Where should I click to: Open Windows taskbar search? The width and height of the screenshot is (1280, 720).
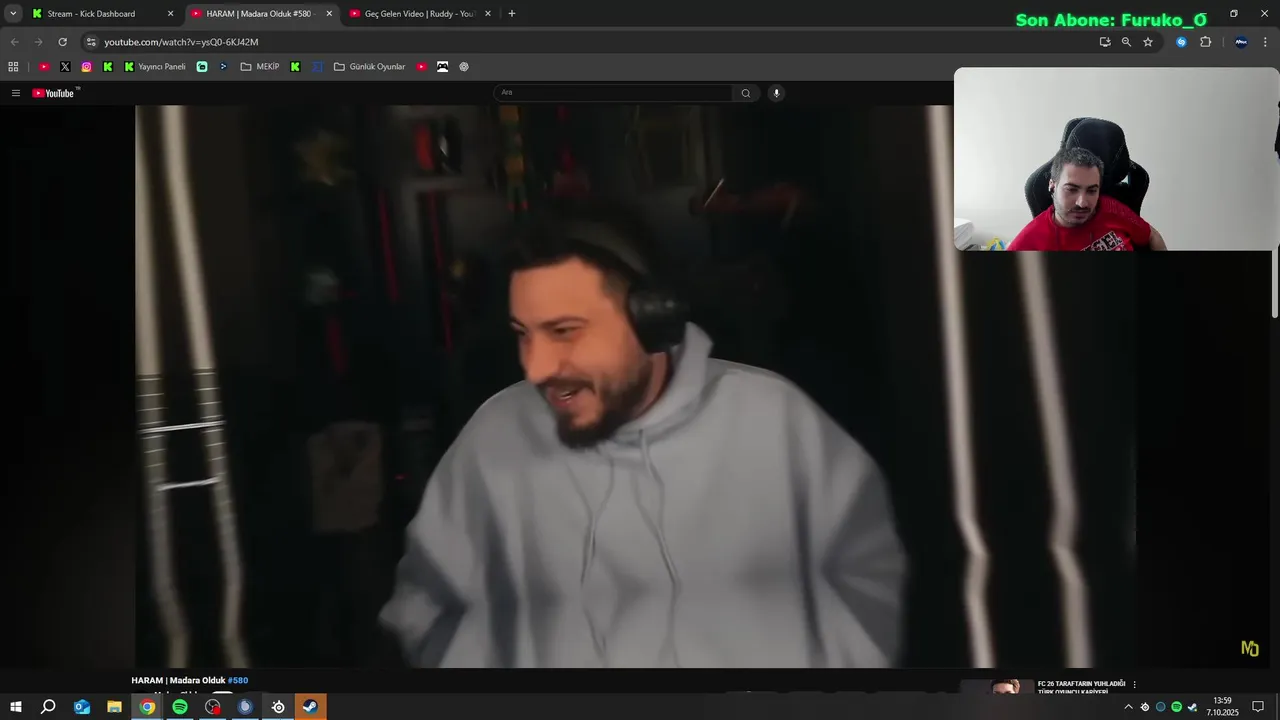pyautogui.click(x=48, y=707)
